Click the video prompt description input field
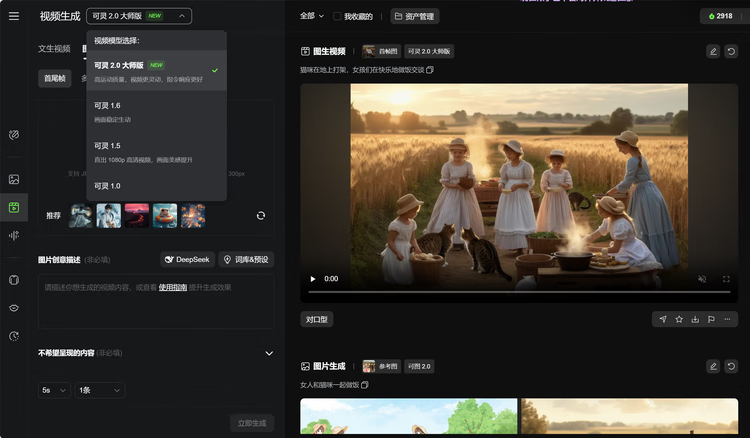 point(156,302)
